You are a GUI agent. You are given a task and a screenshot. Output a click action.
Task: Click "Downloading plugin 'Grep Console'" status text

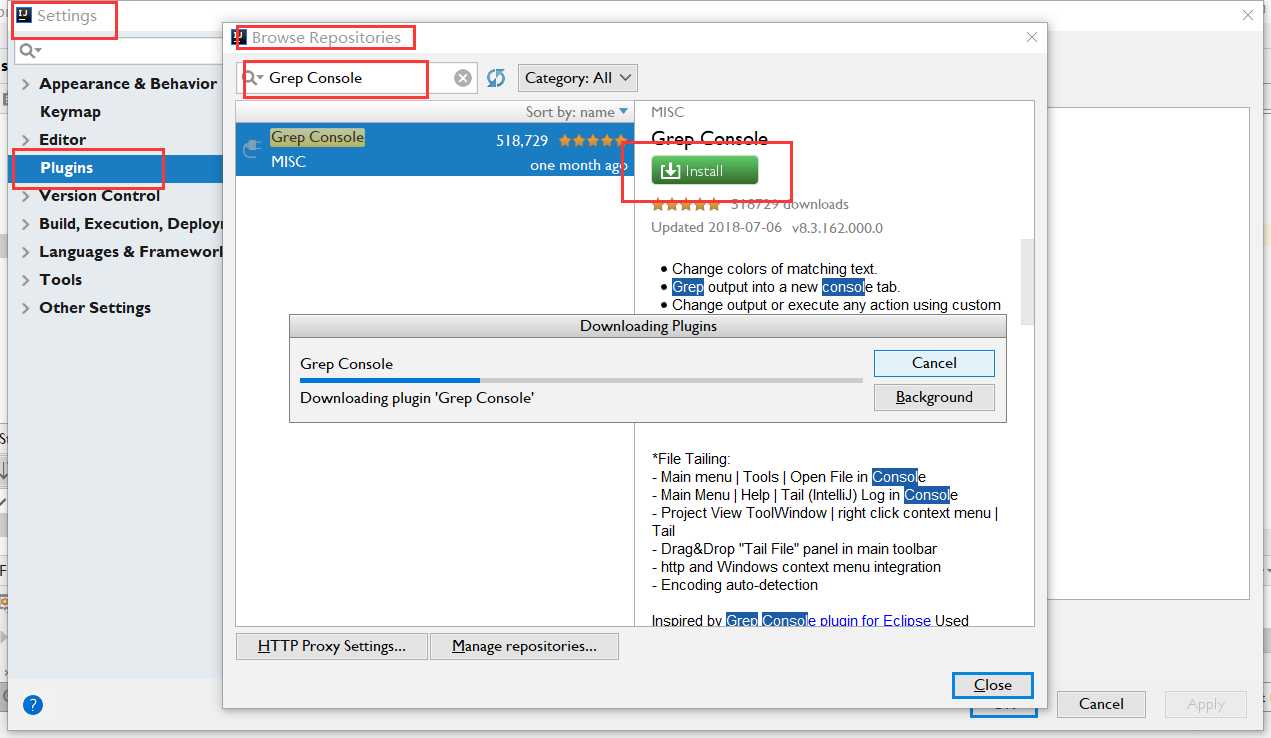click(417, 398)
